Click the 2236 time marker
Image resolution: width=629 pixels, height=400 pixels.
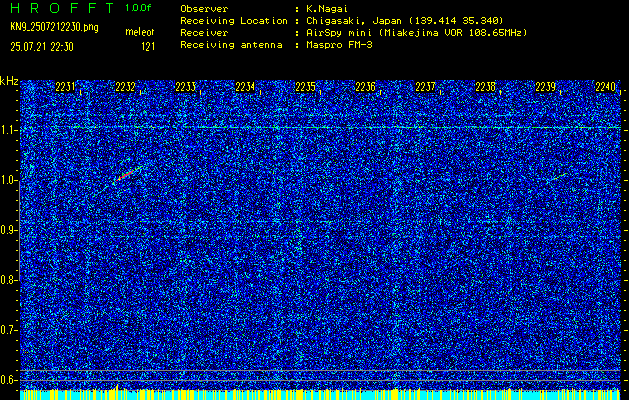(365, 87)
